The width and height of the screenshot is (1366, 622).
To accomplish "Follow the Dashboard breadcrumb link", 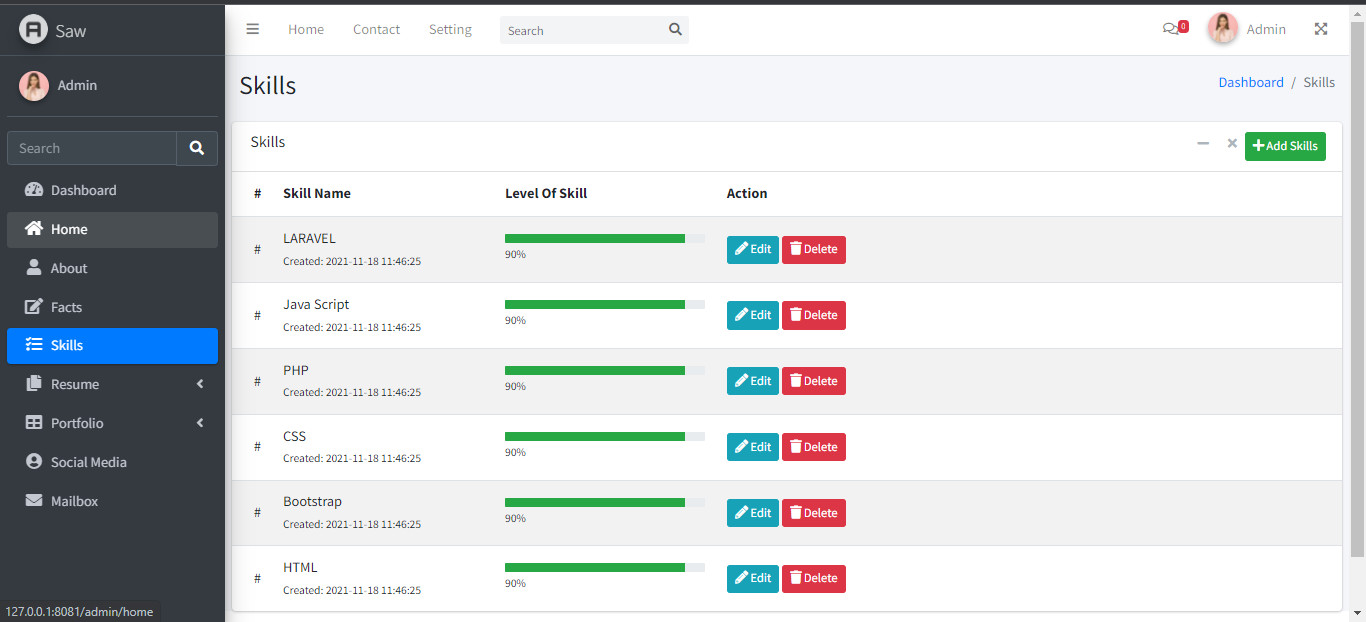I will (1251, 82).
